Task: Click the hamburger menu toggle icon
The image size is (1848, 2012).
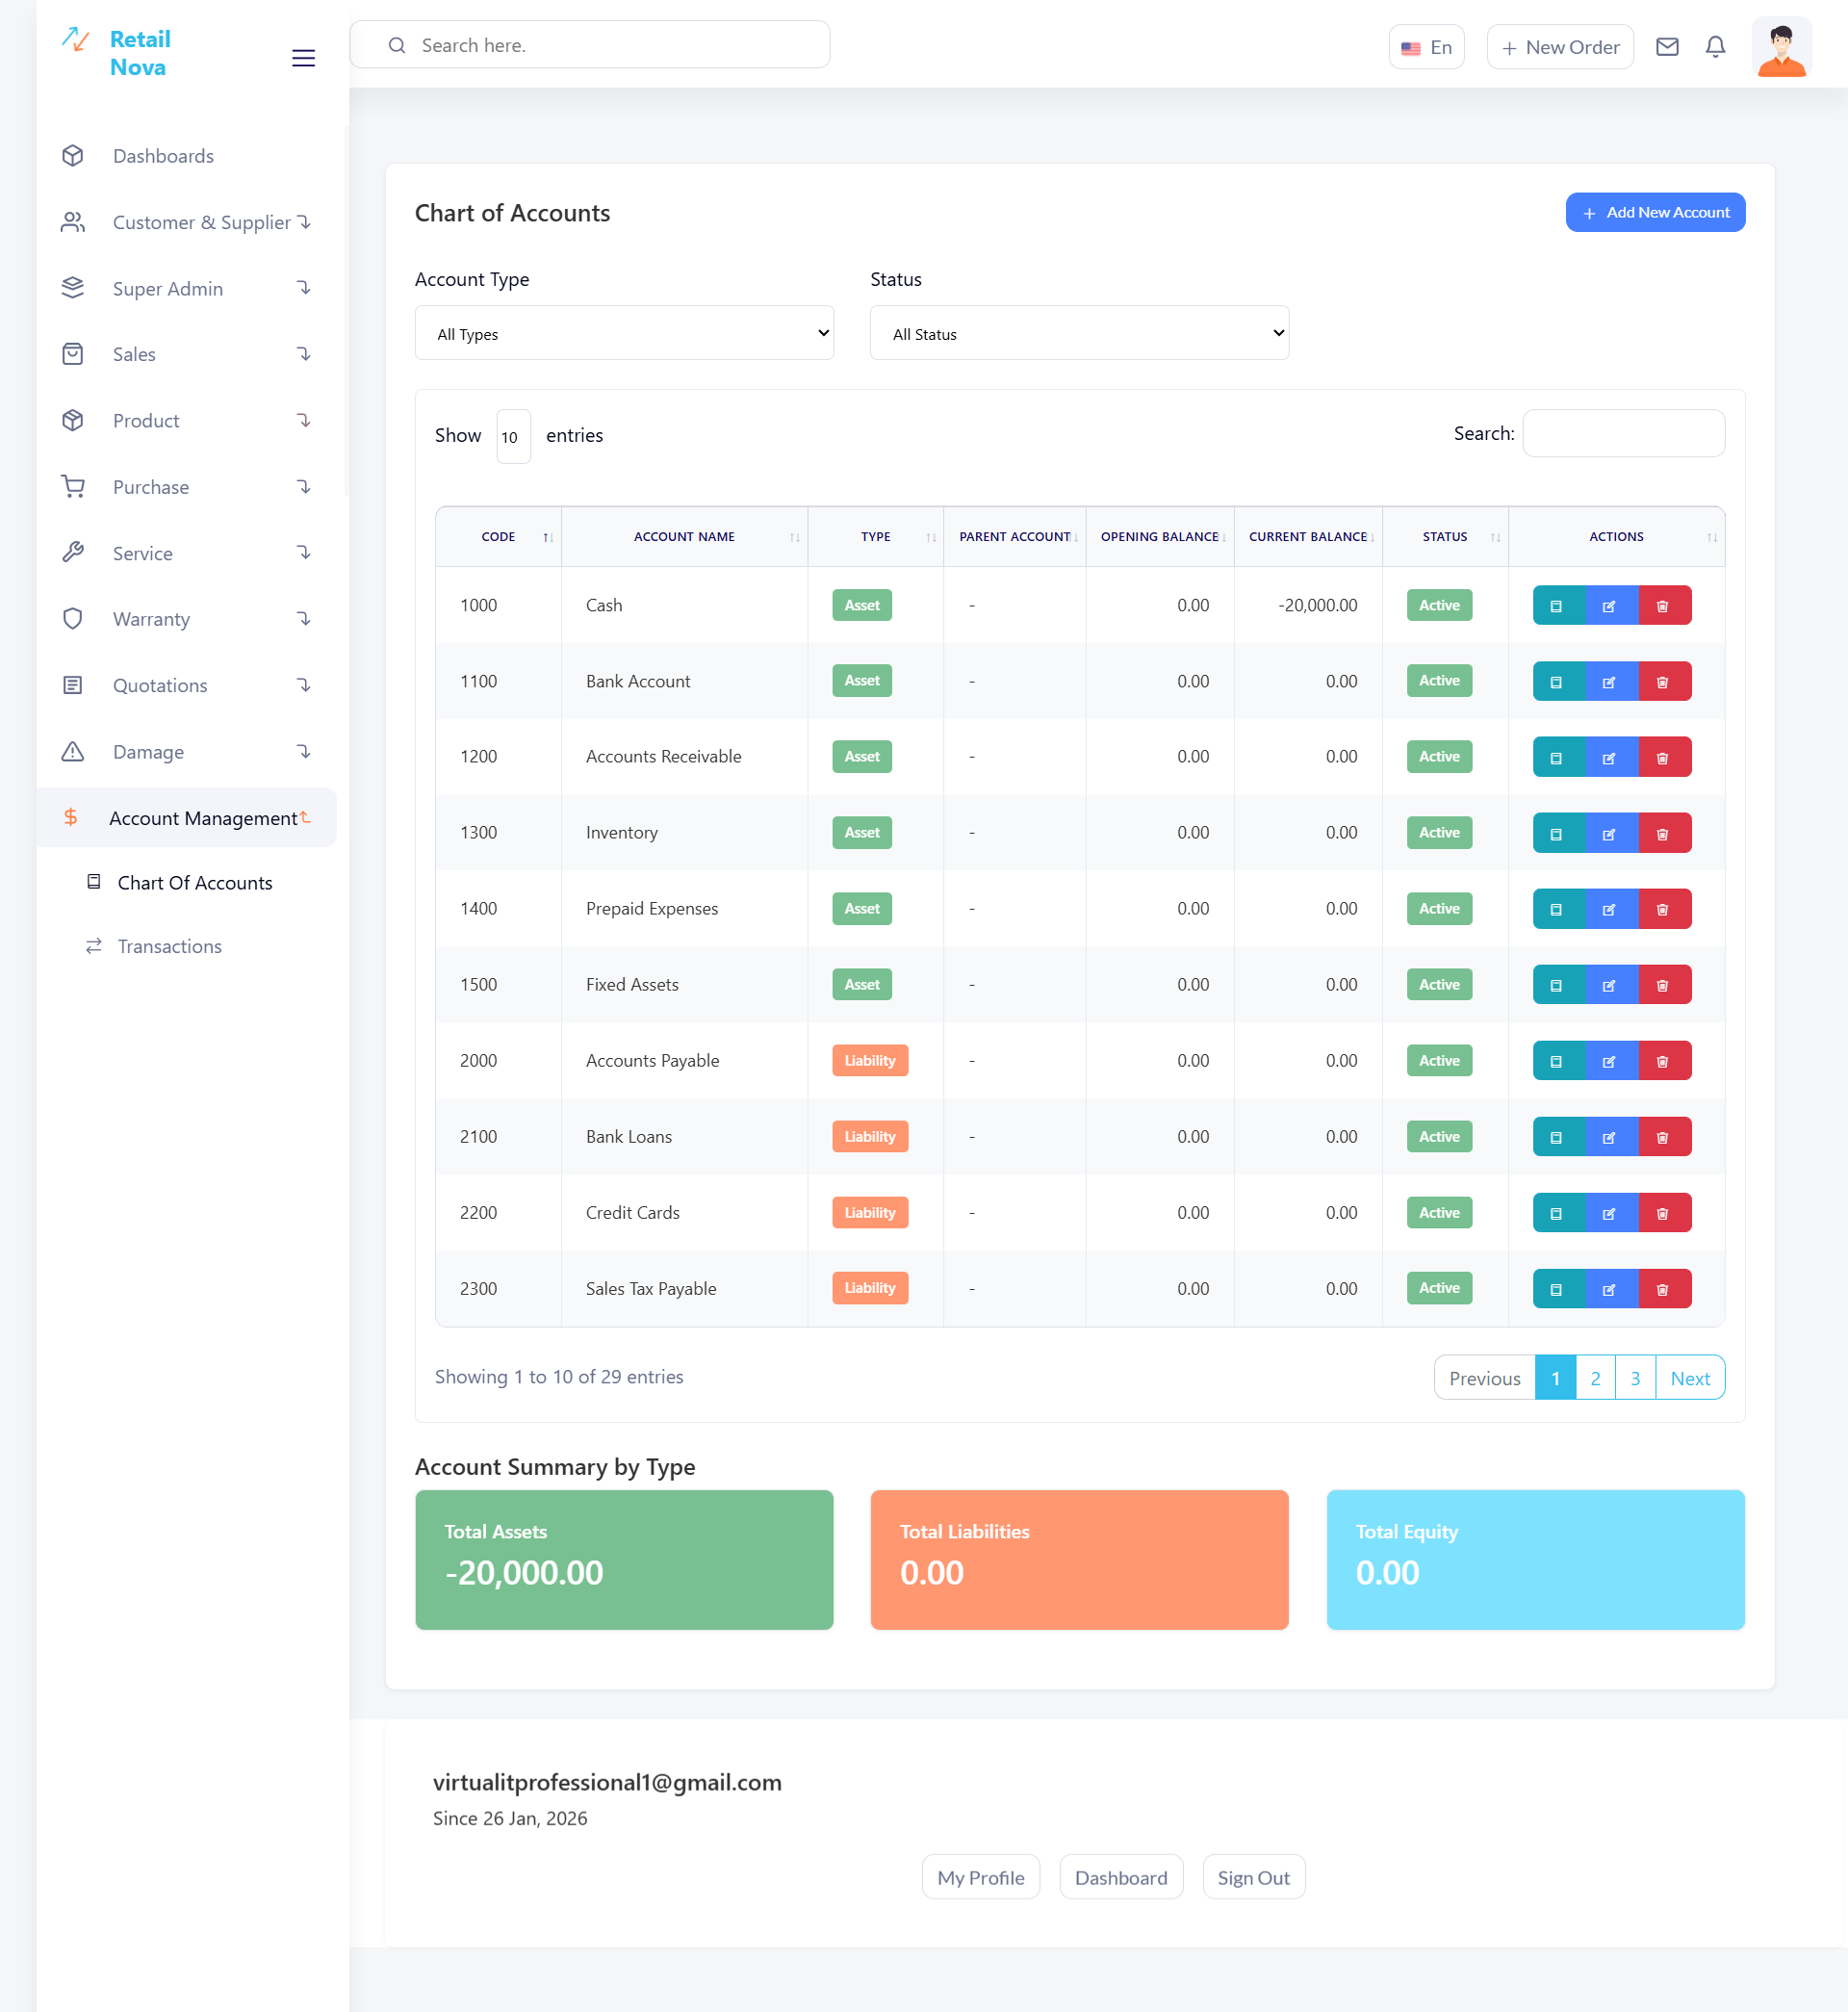Action: (x=303, y=58)
